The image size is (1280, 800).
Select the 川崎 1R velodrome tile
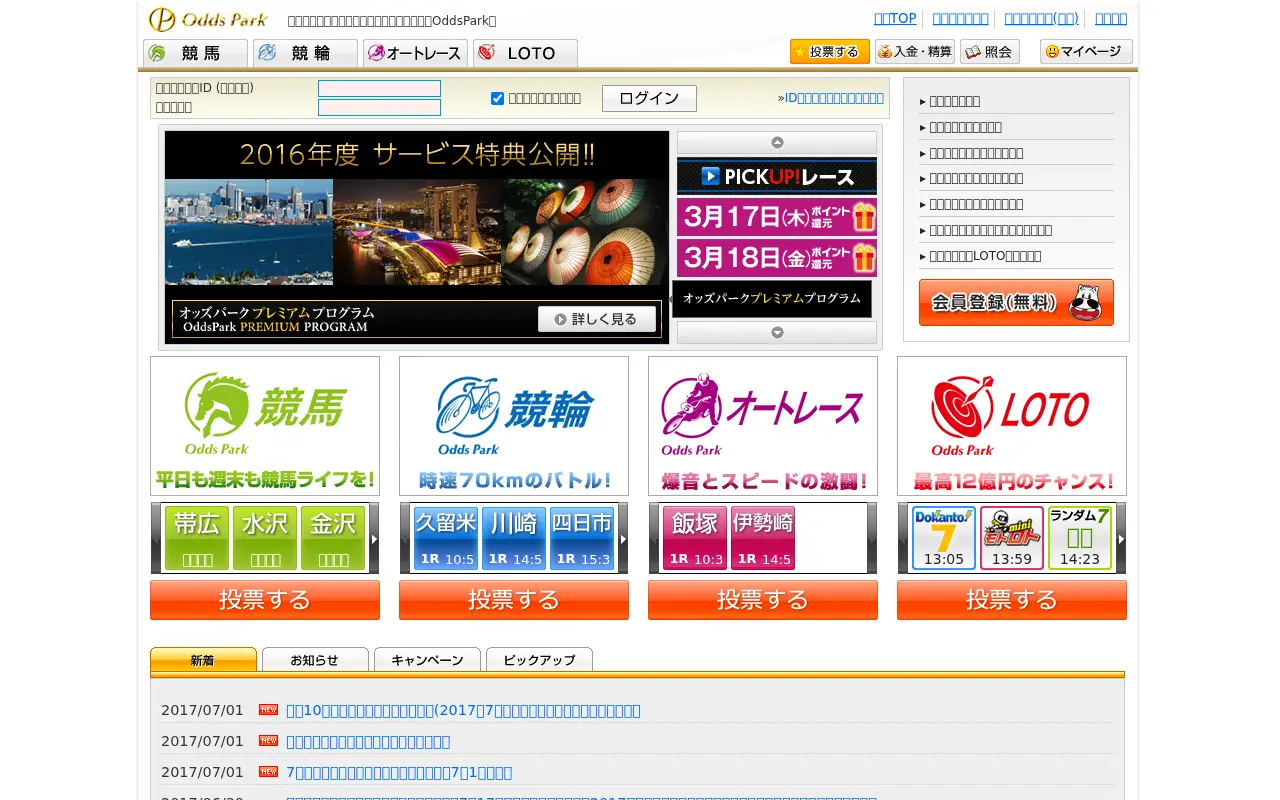[514, 538]
